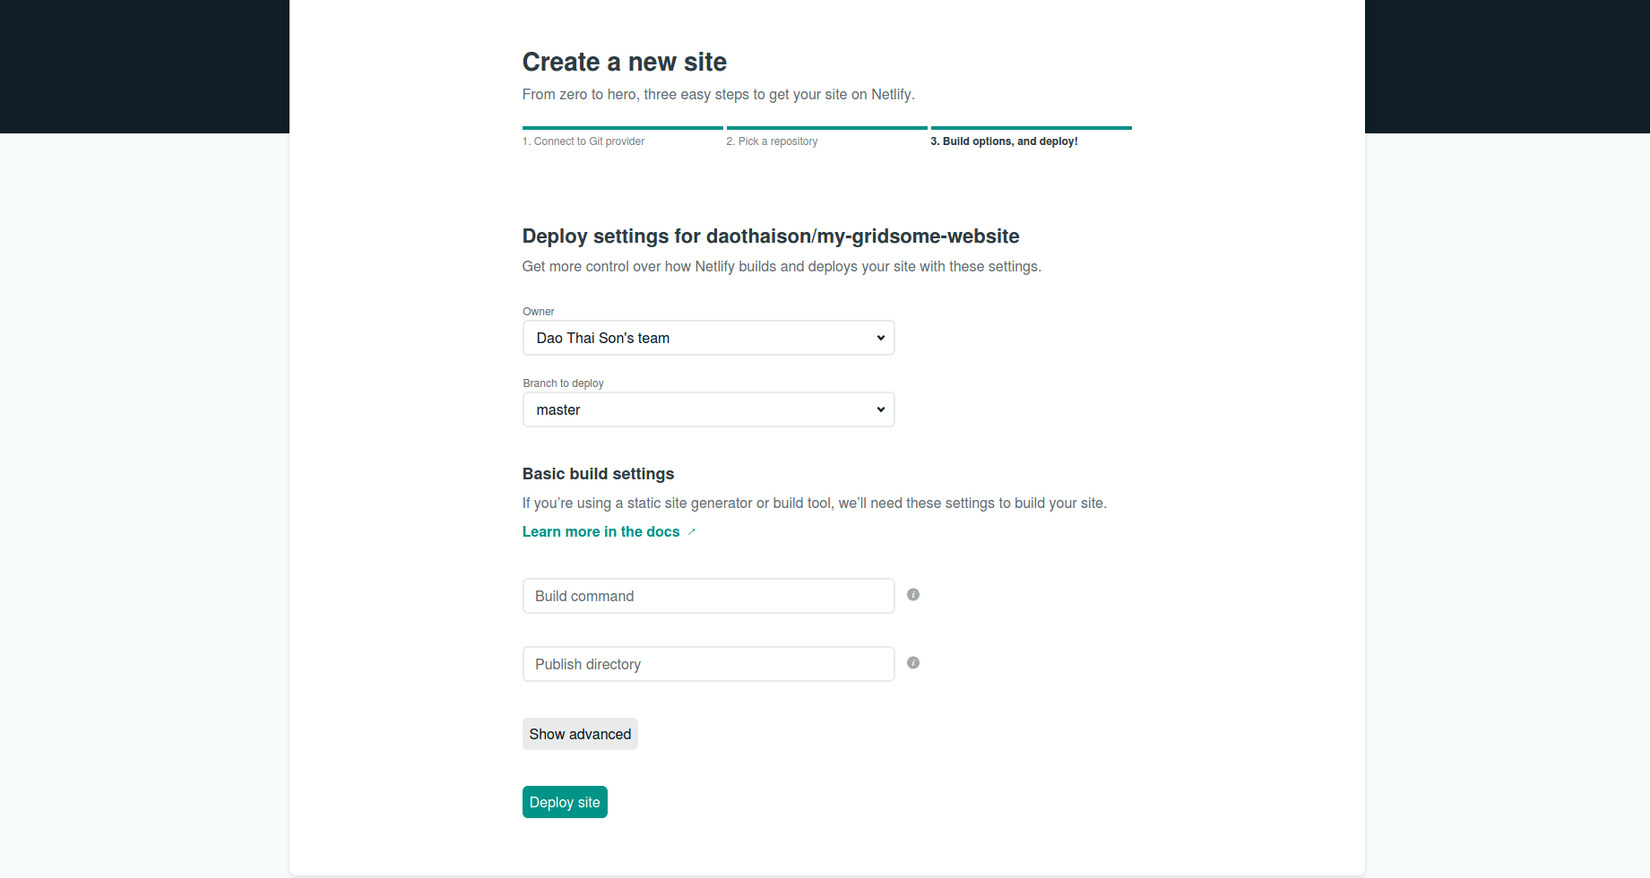Viewport: 1650px width, 878px height.
Task: Focus the Build command input field
Action: point(708,596)
